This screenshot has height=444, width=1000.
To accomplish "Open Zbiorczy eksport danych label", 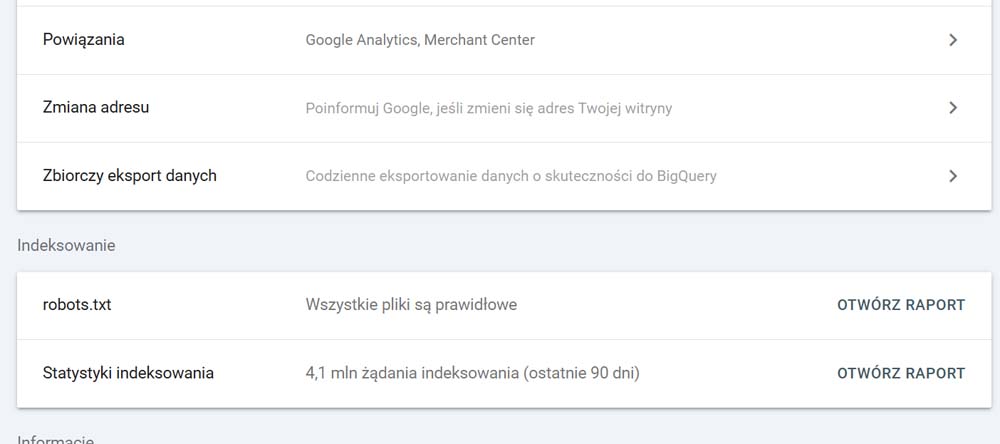I will [129, 175].
